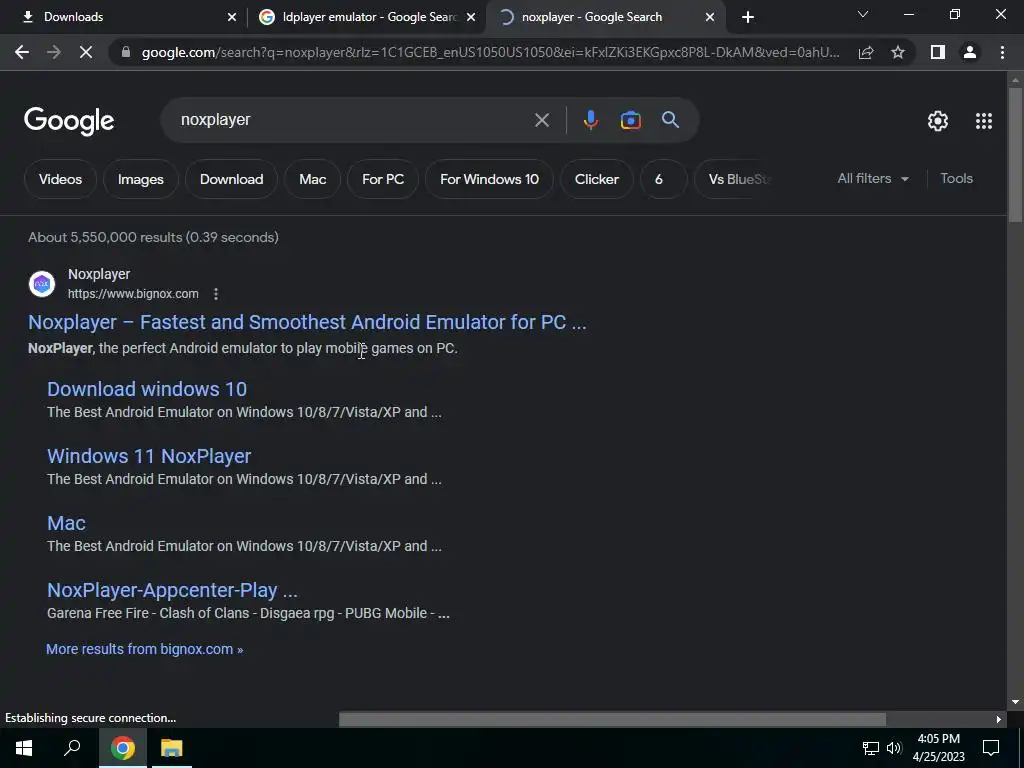This screenshot has width=1024, height=768.
Task: Click the Chrome taskbar icon
Action: [122, 748]
